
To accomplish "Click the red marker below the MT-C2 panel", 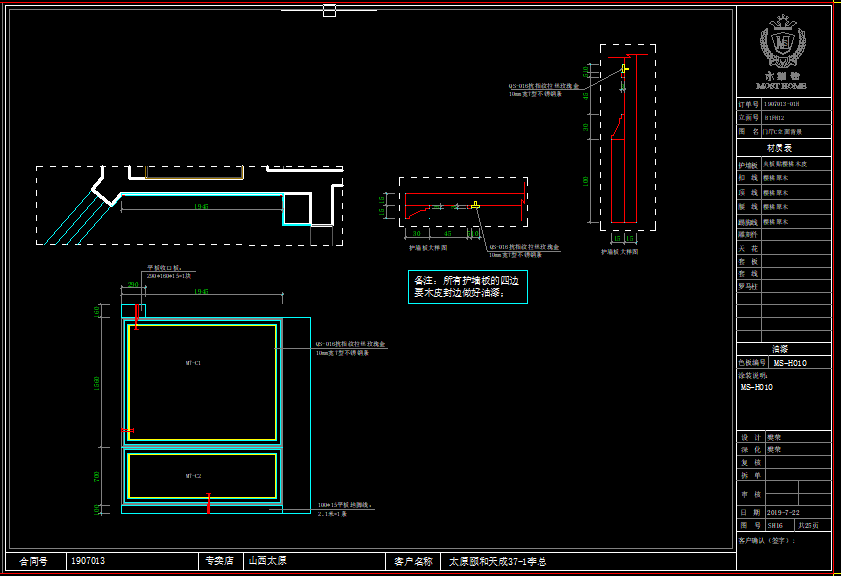I will pyautogui.click(x=207, y=503).
